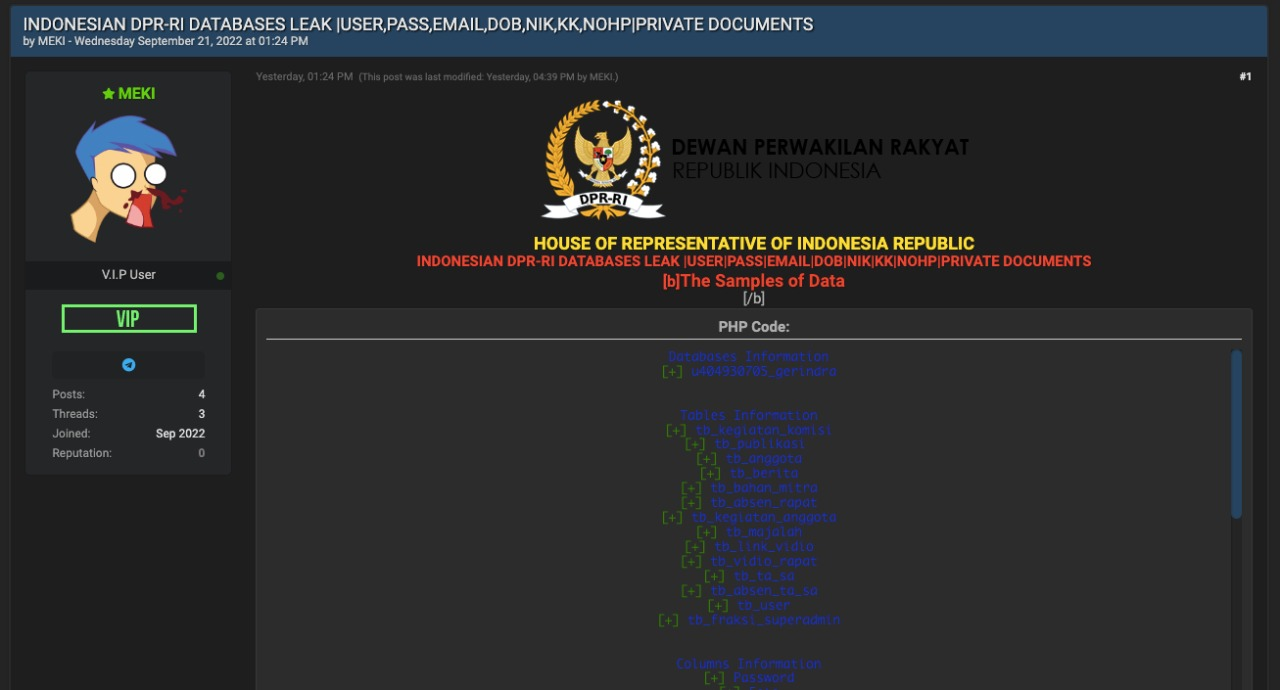Click author MEKI in the thread byline

click(x=51, y=41)
